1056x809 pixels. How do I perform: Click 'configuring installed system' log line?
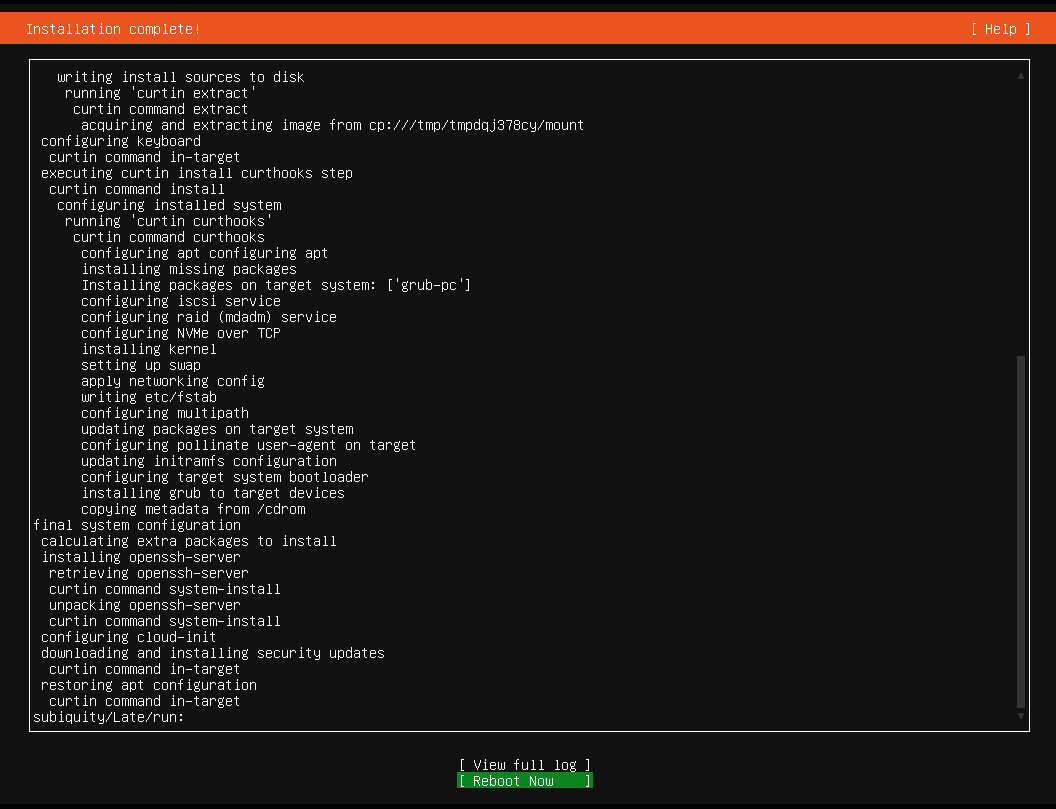(x=169, y=205)
